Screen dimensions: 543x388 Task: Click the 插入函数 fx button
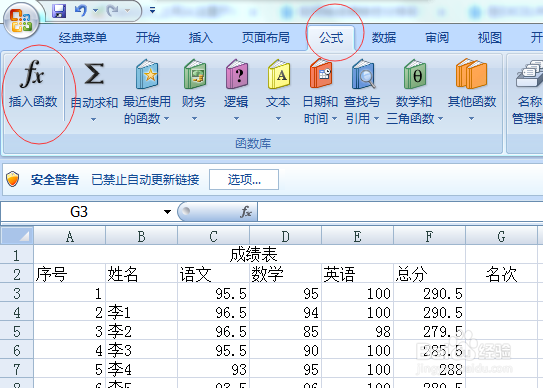pyautogui.click(x=33, y=84)
